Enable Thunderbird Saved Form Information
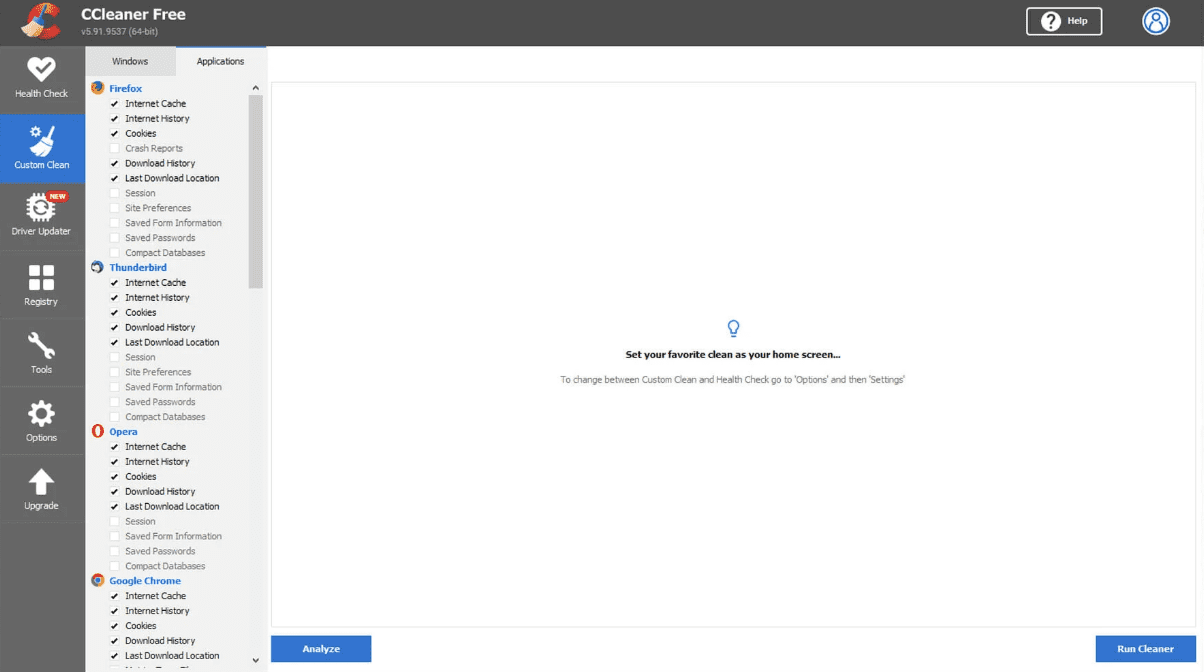1204x672 pixels. [115, 387]
